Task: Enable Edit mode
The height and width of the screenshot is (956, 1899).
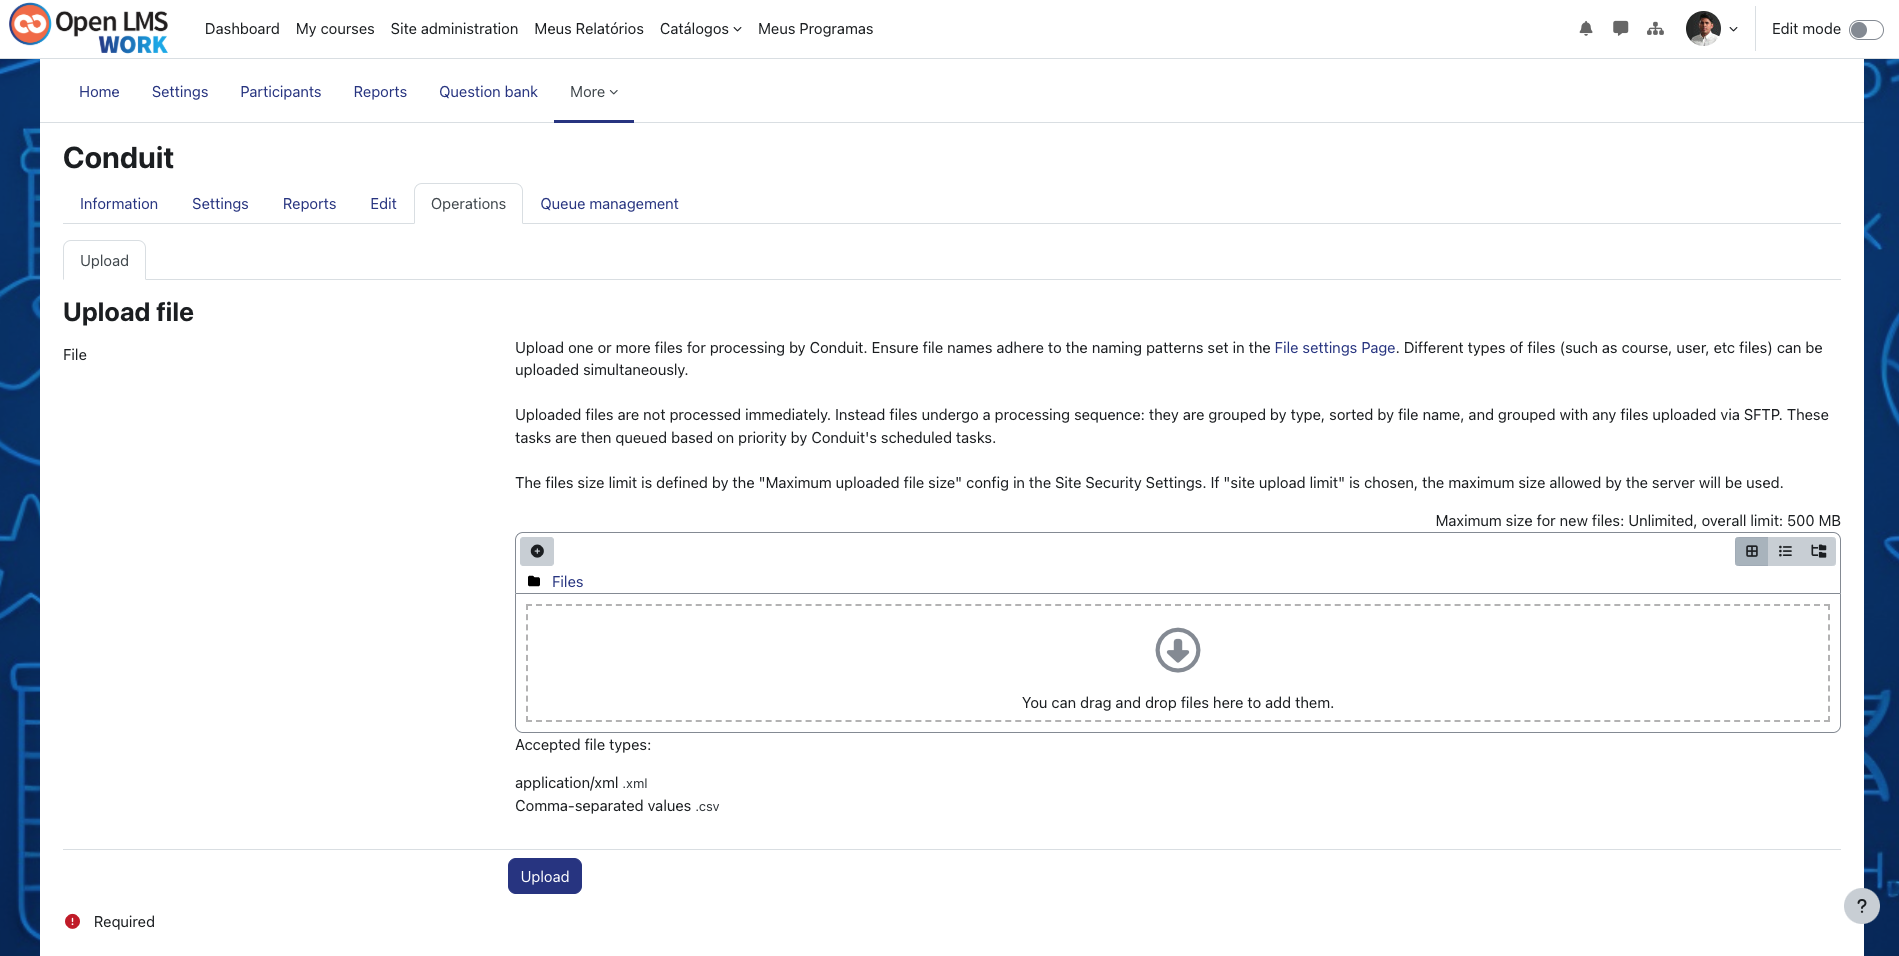Action: coord(1866,29)
